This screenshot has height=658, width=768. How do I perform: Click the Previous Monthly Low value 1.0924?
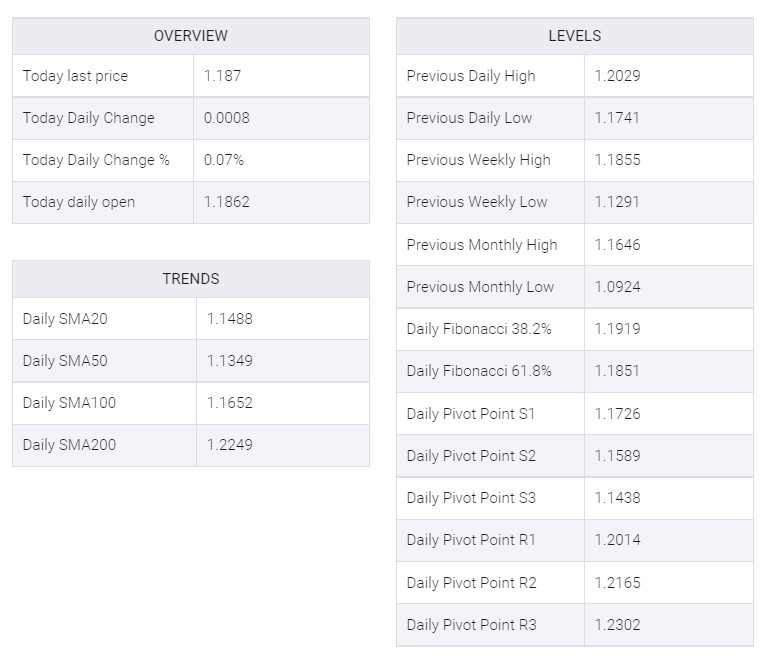tap(617, 287)
